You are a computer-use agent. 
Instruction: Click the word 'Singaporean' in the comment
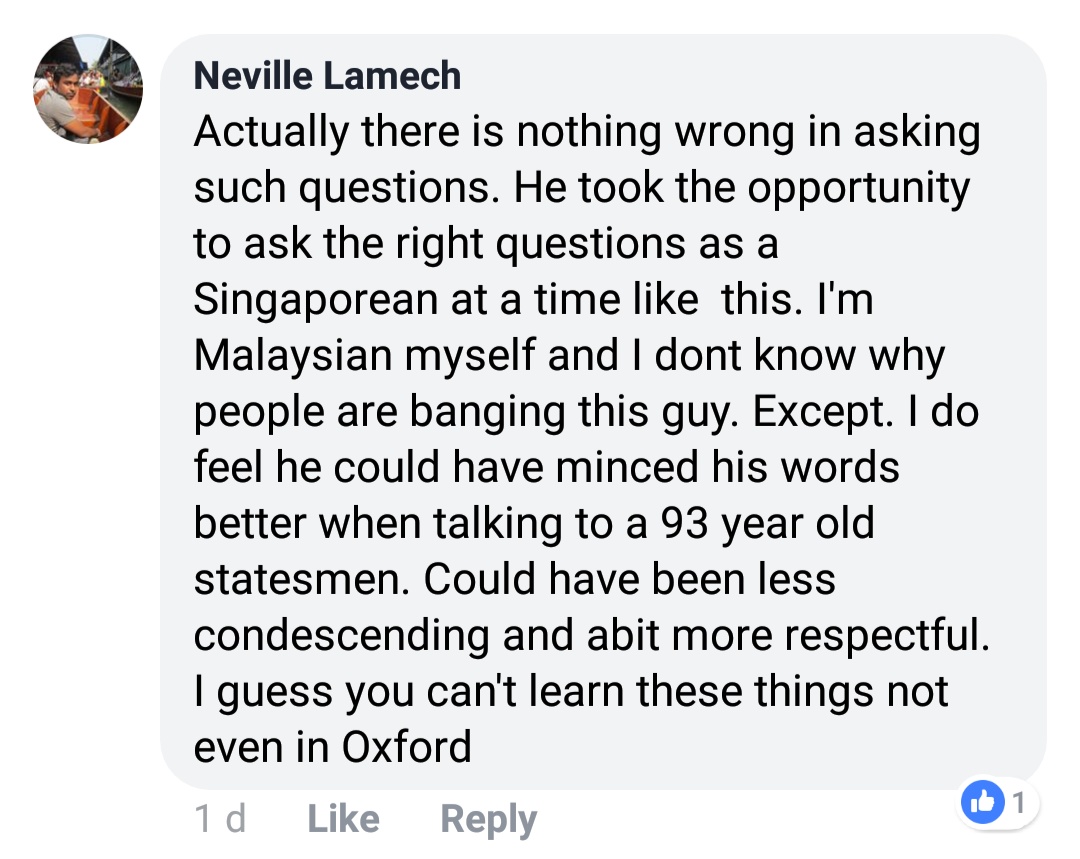coord(312,301)
